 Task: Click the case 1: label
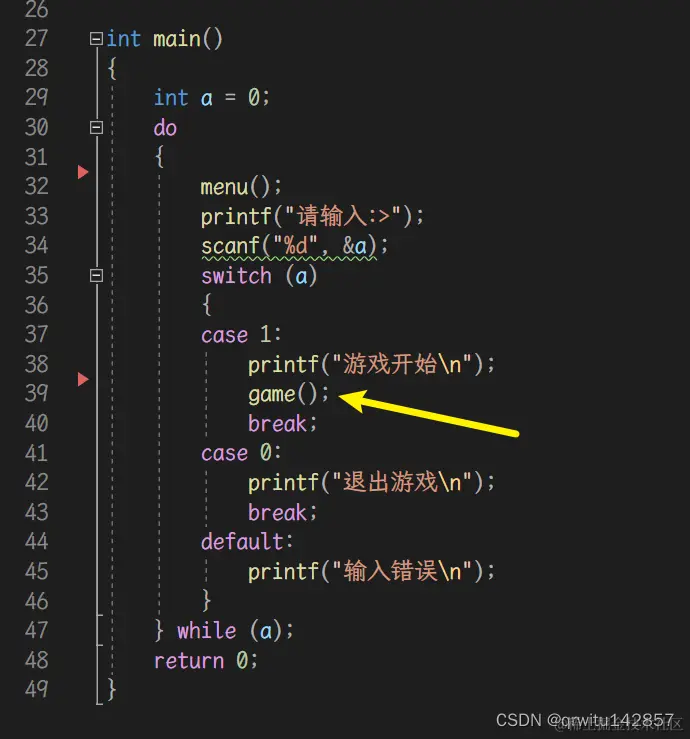tap(241, 335)
